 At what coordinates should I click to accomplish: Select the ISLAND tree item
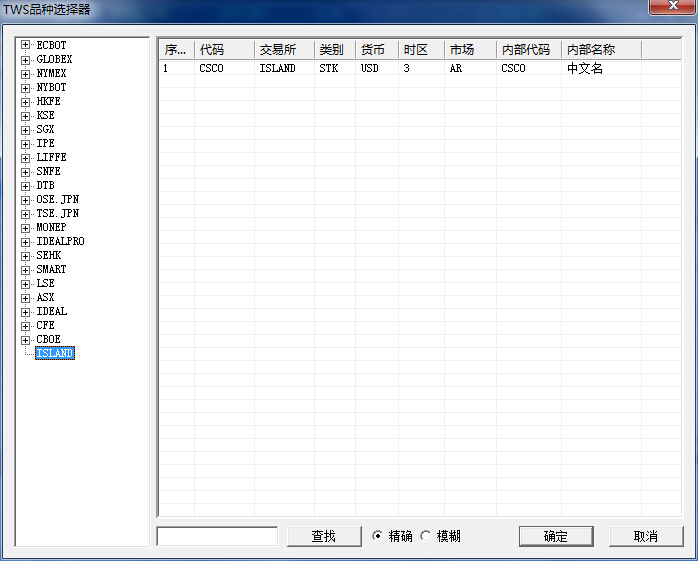click(55, 353)
